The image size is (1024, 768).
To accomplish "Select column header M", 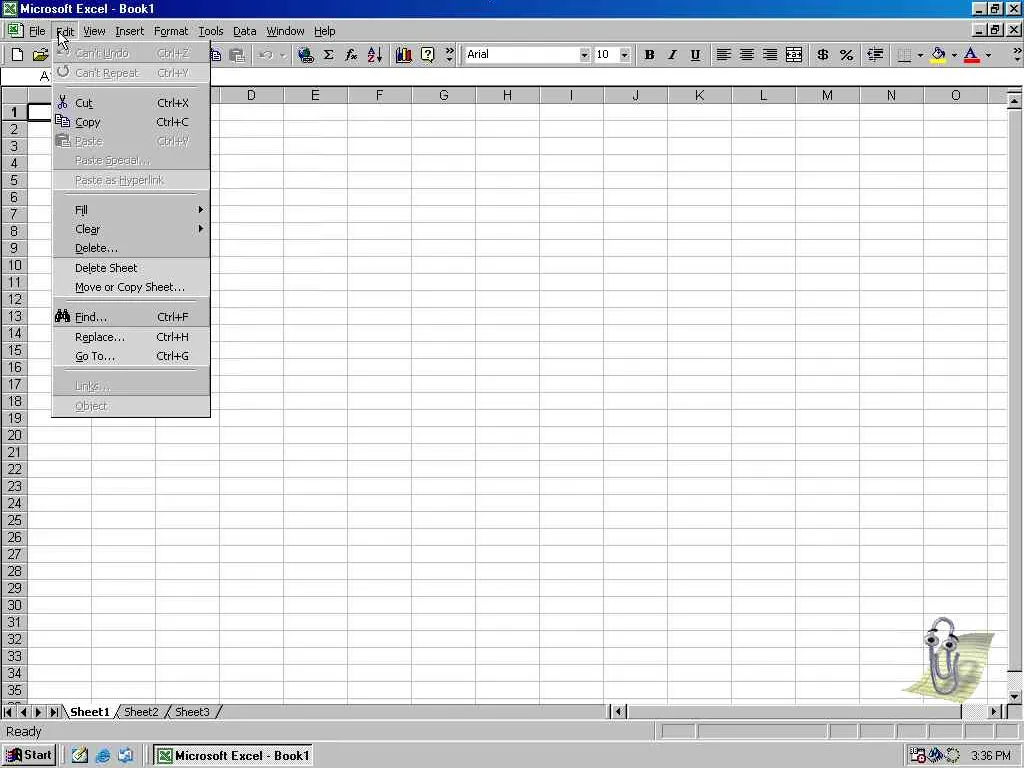I will pos(827,95).
